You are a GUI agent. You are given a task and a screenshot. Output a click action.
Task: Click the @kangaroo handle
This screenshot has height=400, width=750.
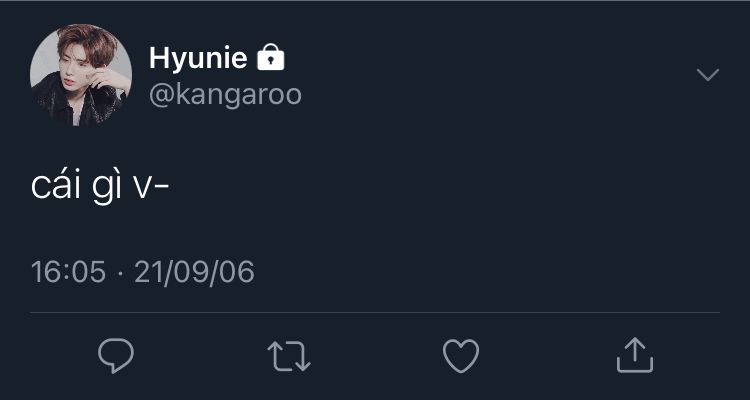(x=225, y=94)
